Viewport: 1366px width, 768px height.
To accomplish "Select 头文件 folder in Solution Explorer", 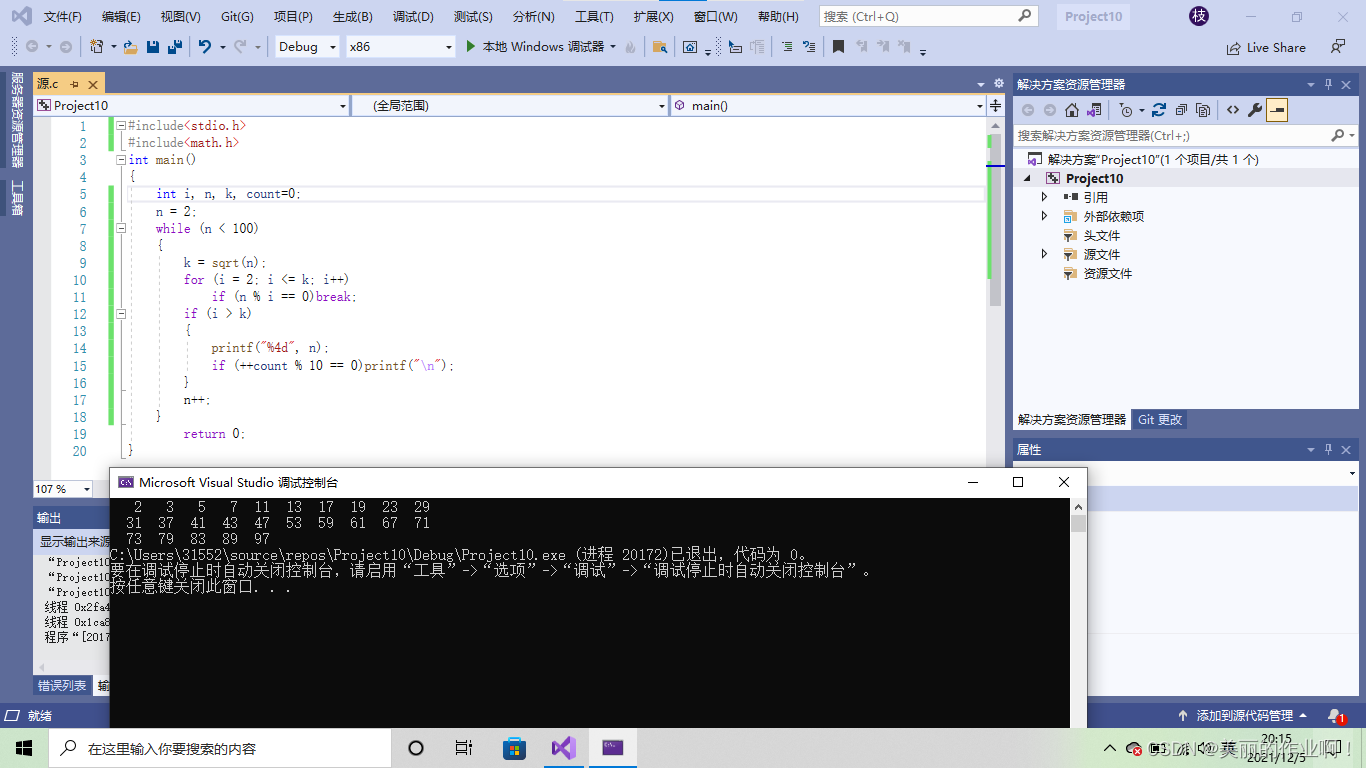I will tap(1101, 235).
